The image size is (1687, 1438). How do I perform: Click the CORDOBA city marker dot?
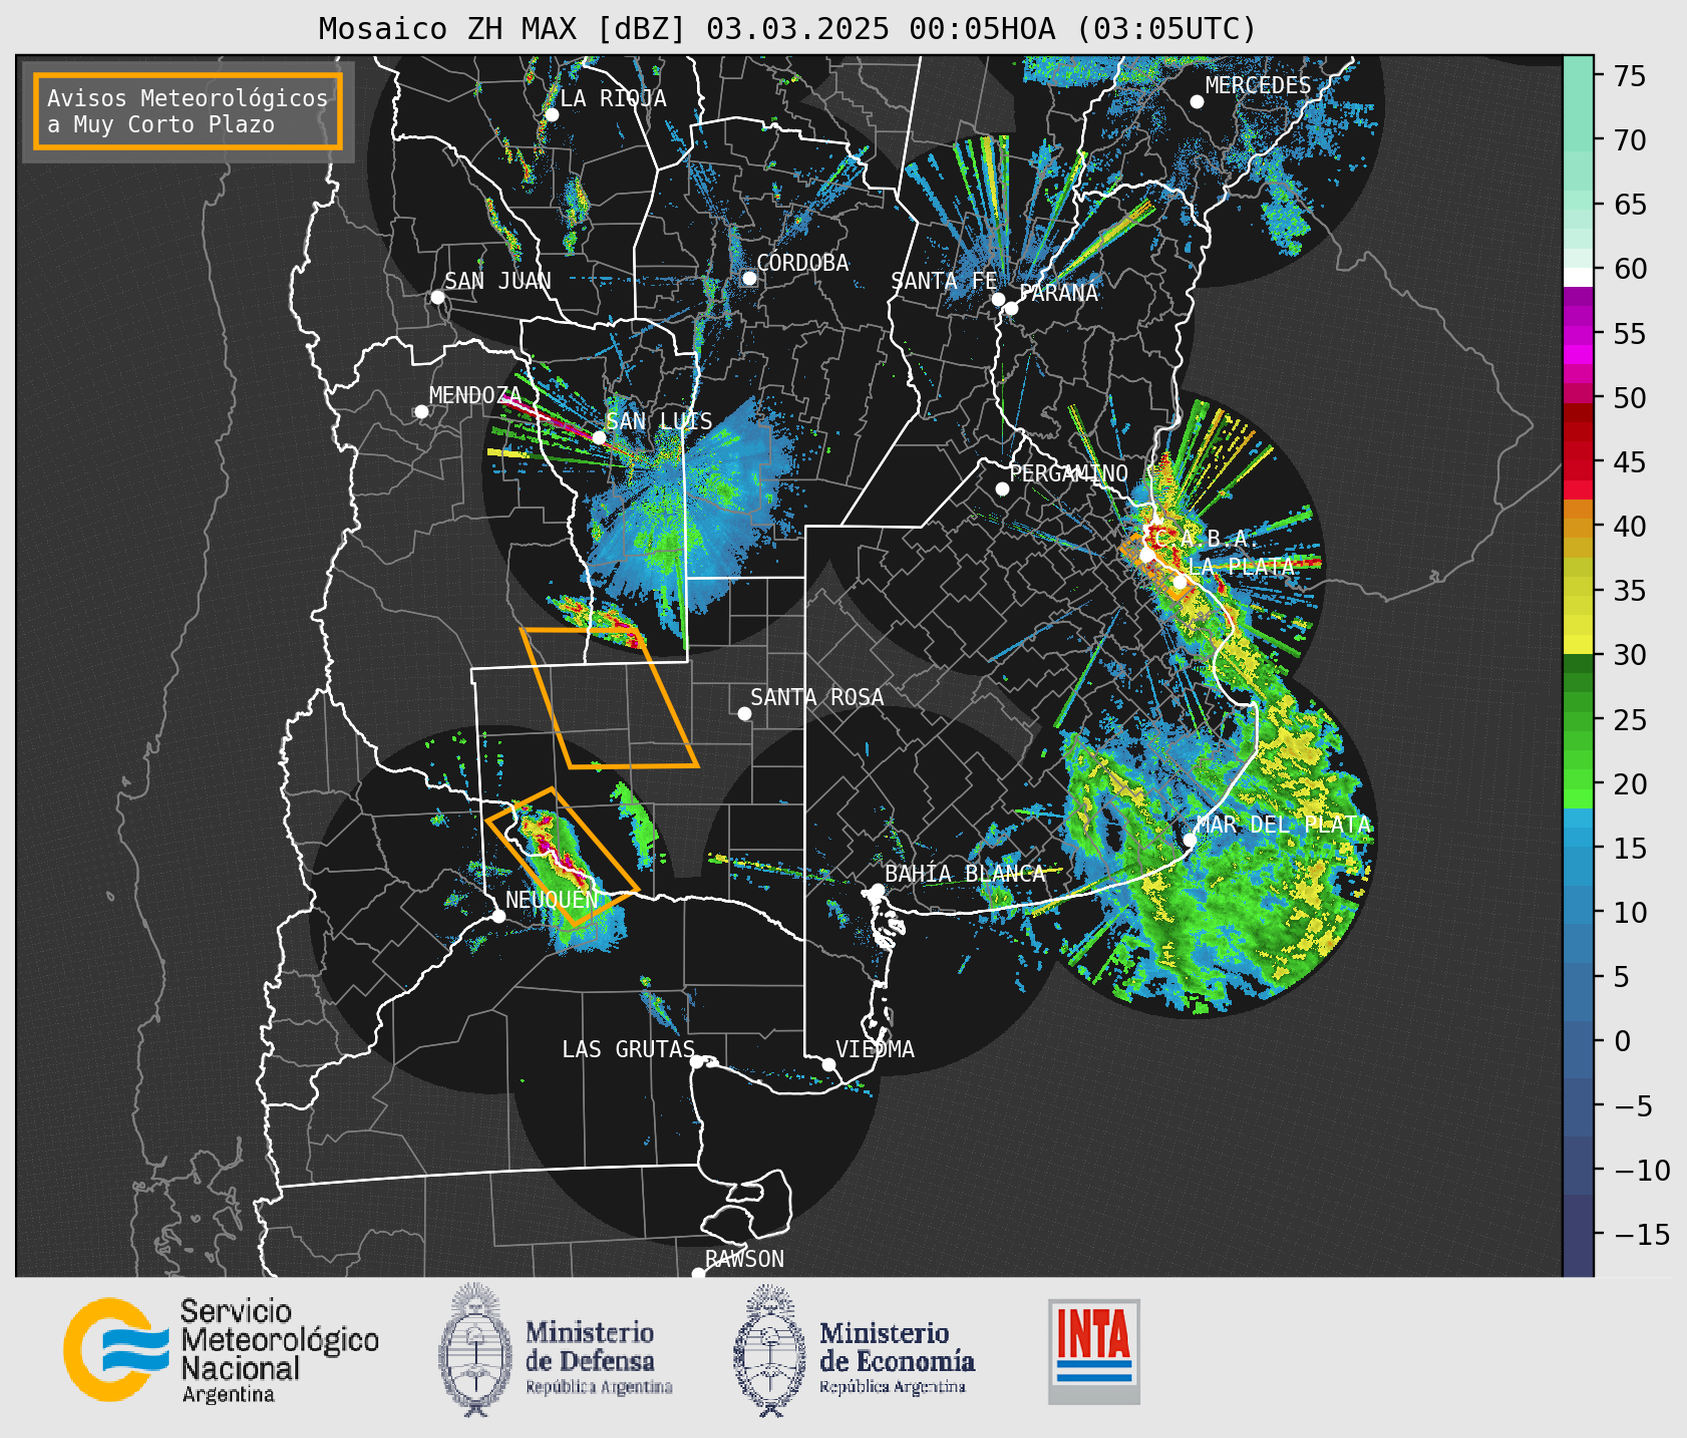click(749, 278)
